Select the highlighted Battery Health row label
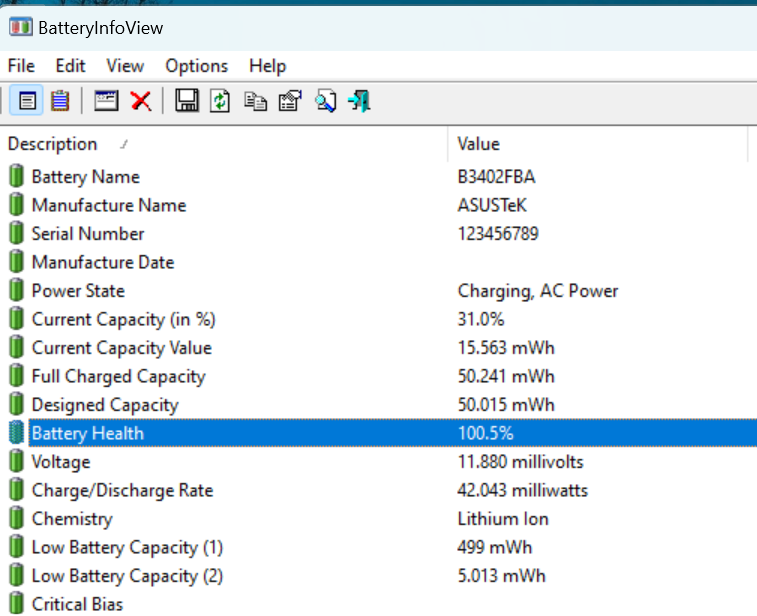Viewport: 757px width, 616px height. click(x=88, y=433)
